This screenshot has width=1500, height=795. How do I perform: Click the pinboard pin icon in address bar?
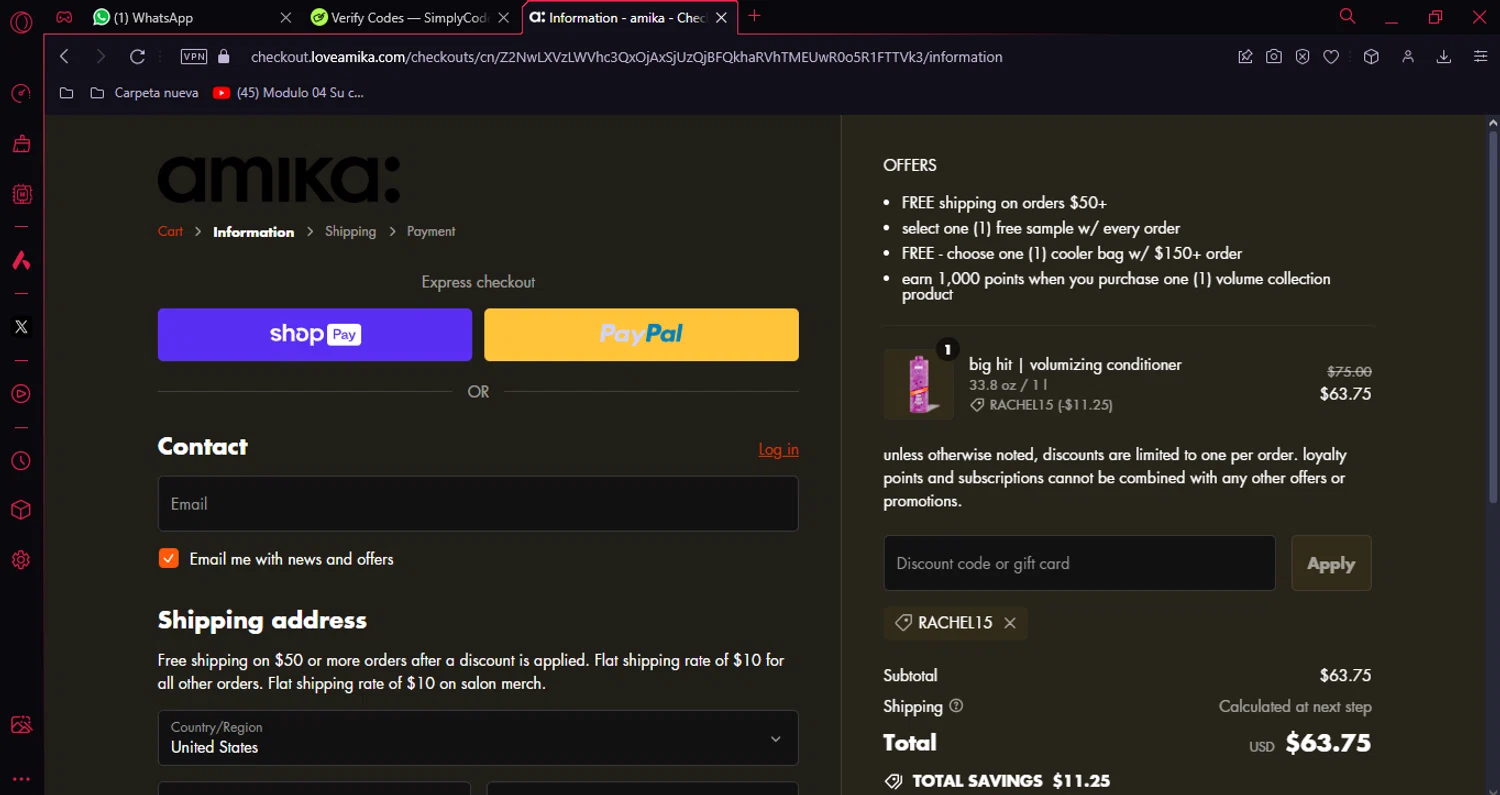click(x=1245, y=57)
